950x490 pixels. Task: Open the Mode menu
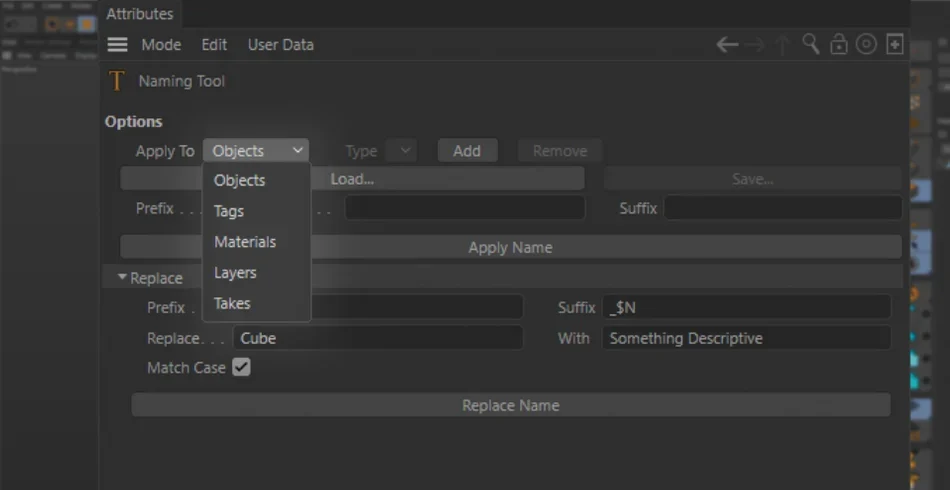161,45
